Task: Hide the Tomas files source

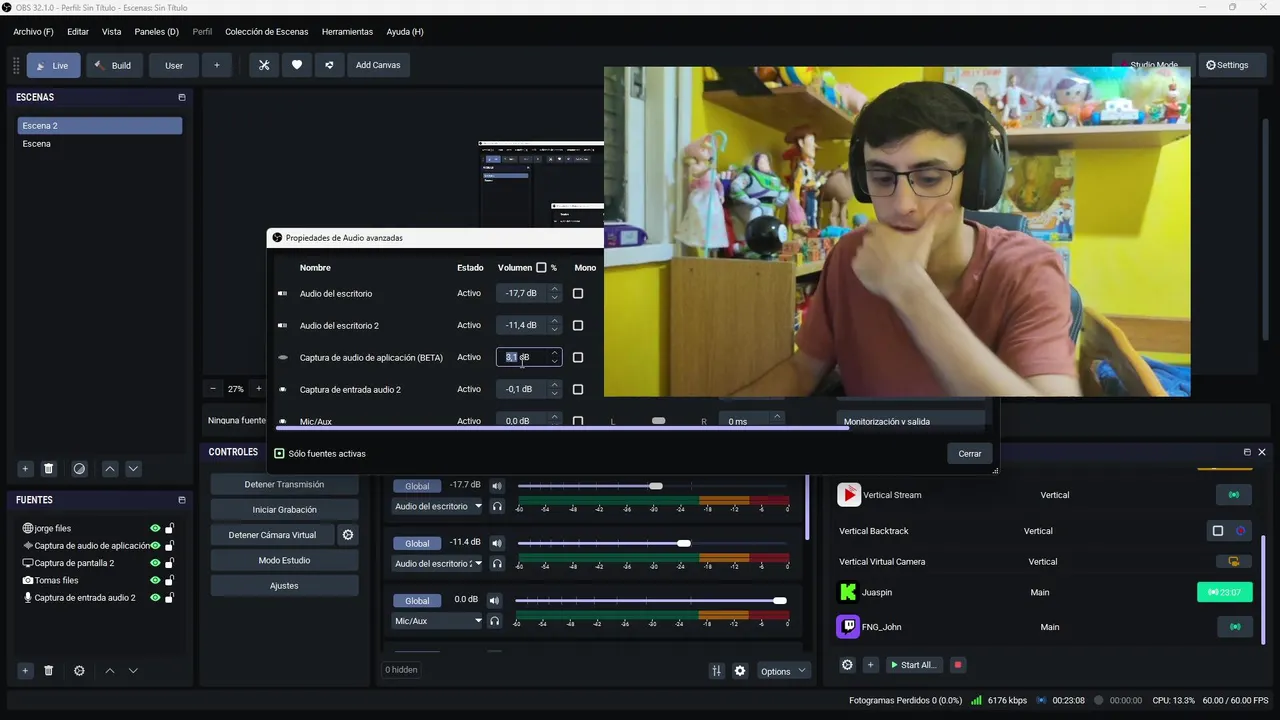Action: [x=155, y=580]
